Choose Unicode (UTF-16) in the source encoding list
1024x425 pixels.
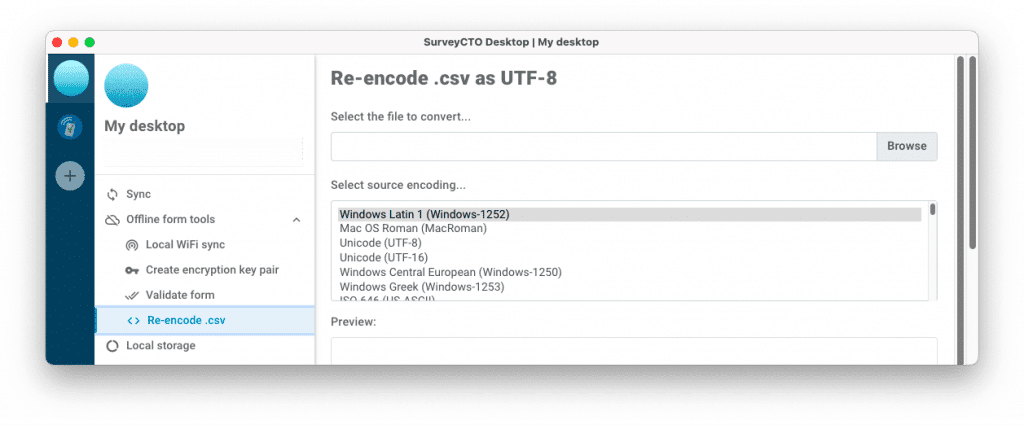tap(384, 257)
